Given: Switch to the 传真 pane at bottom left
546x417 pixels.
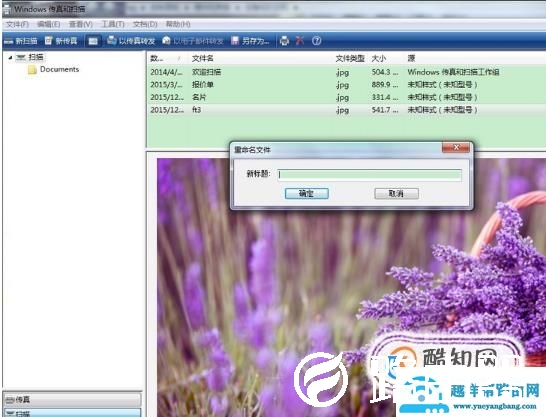Looking at the screenshot, I should [72, 400].
